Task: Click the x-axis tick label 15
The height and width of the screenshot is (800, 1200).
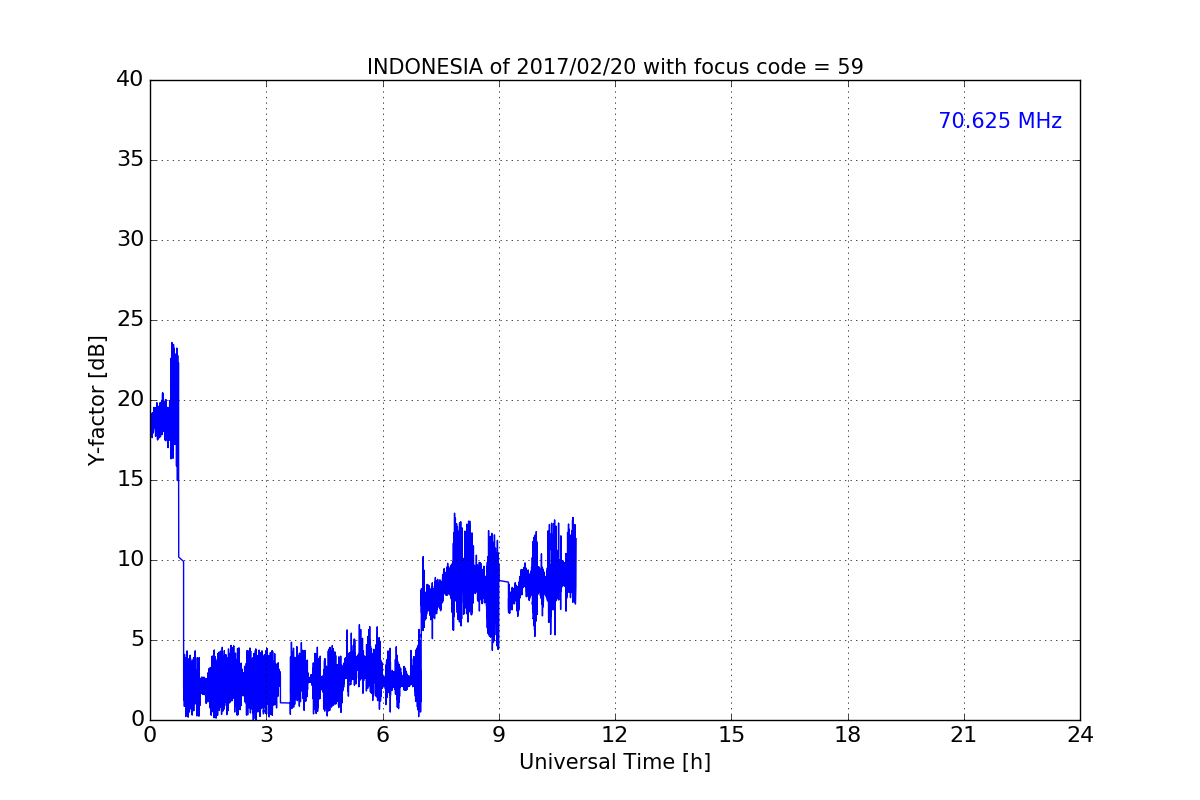Action: tap(731, 735)
